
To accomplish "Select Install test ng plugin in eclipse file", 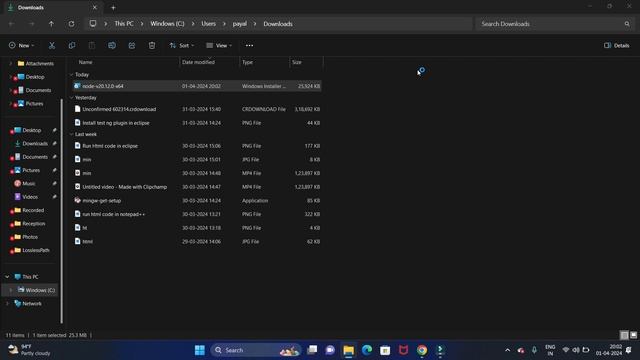I will (x=197, y=123).
